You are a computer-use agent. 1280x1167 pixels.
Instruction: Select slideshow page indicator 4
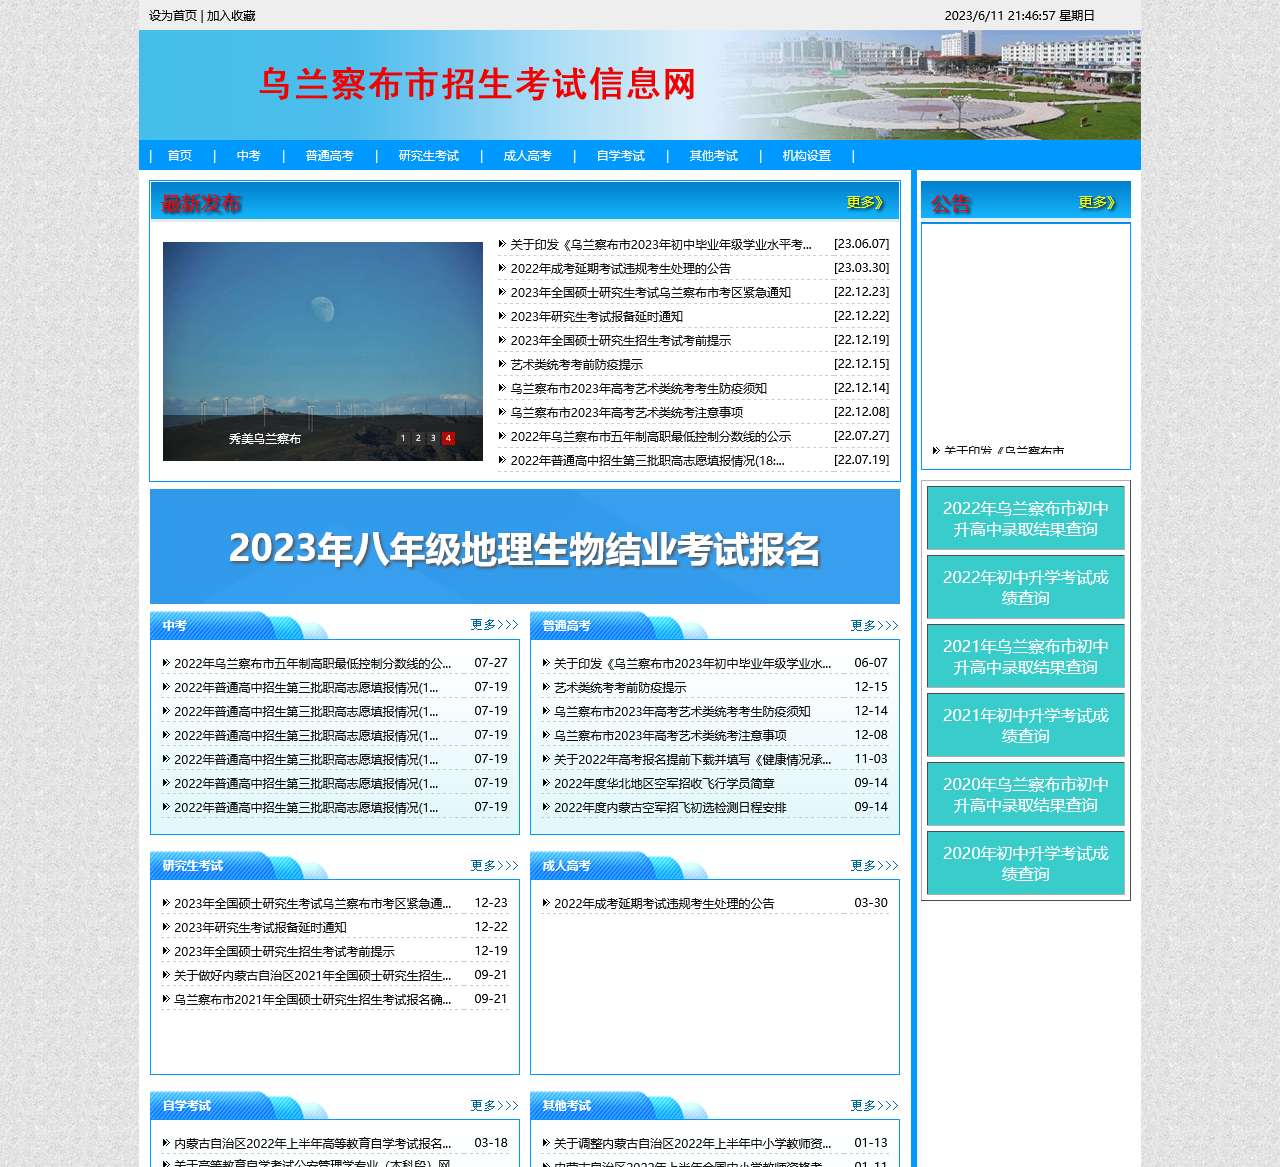(448, 438)
